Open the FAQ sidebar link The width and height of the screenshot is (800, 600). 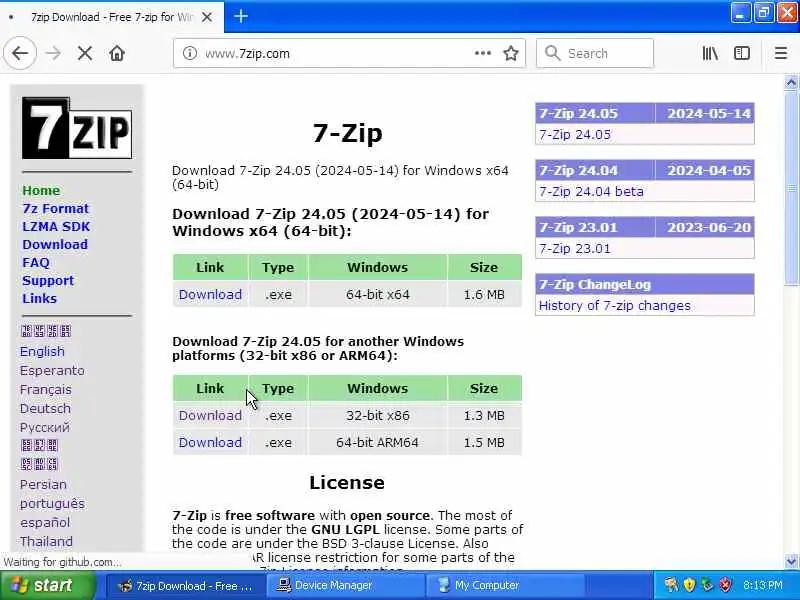pyautogui.click(x=36, y=262)
